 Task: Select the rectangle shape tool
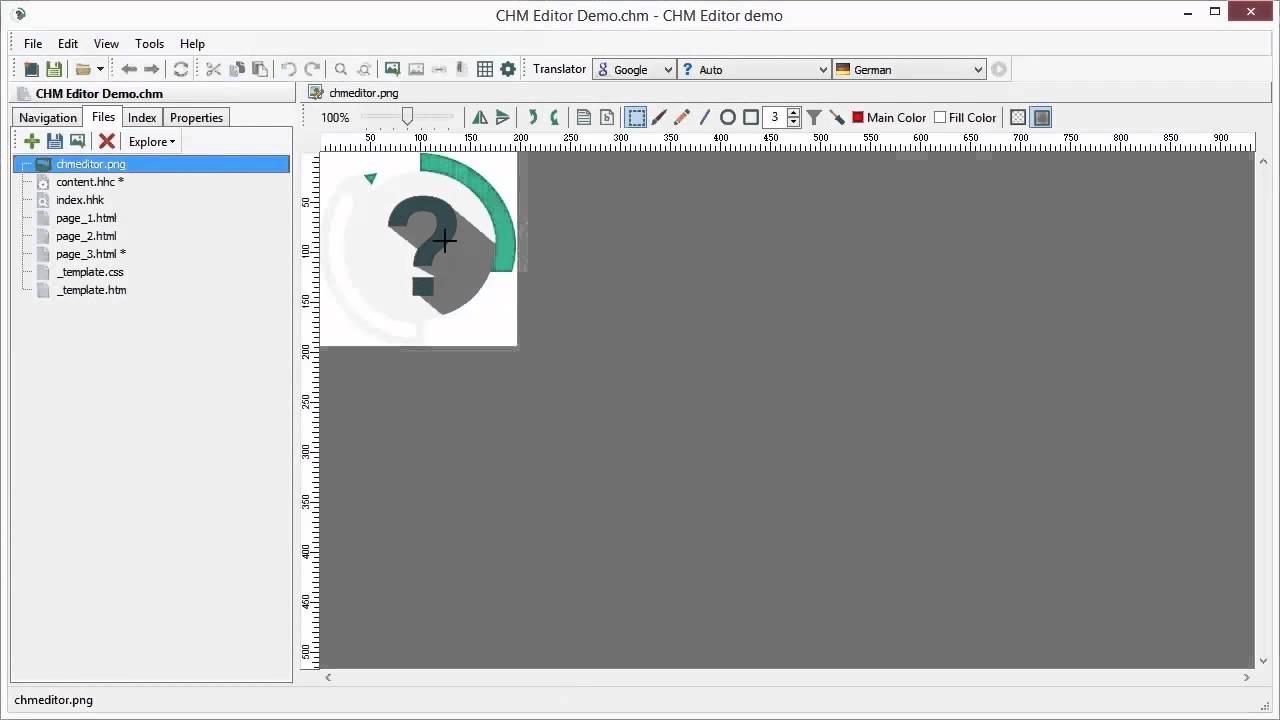pos(751,117)
